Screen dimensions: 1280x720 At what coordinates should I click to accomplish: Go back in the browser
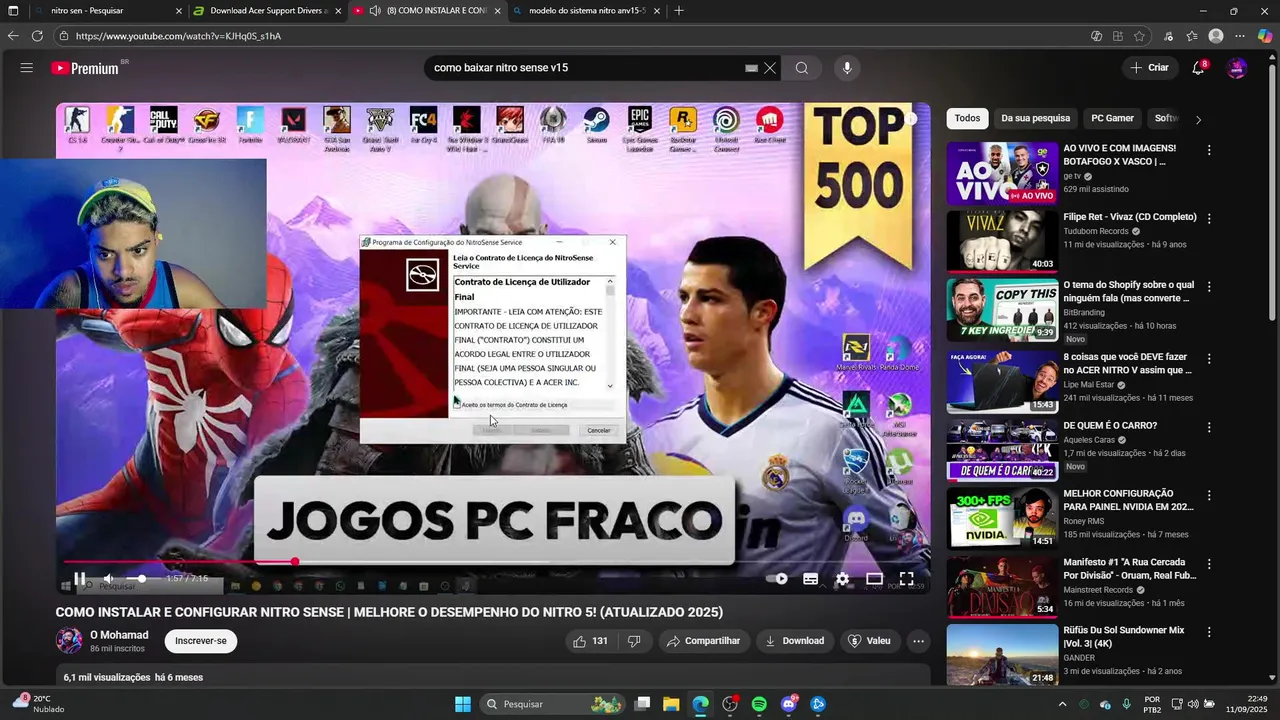[13, 36]
